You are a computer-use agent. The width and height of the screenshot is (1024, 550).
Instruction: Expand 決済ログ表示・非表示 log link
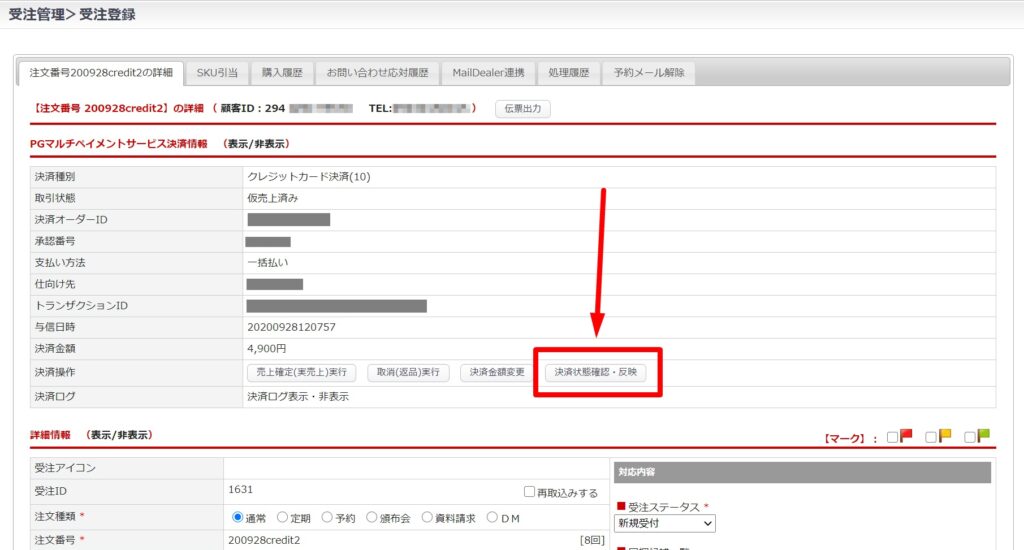point(298,396)
